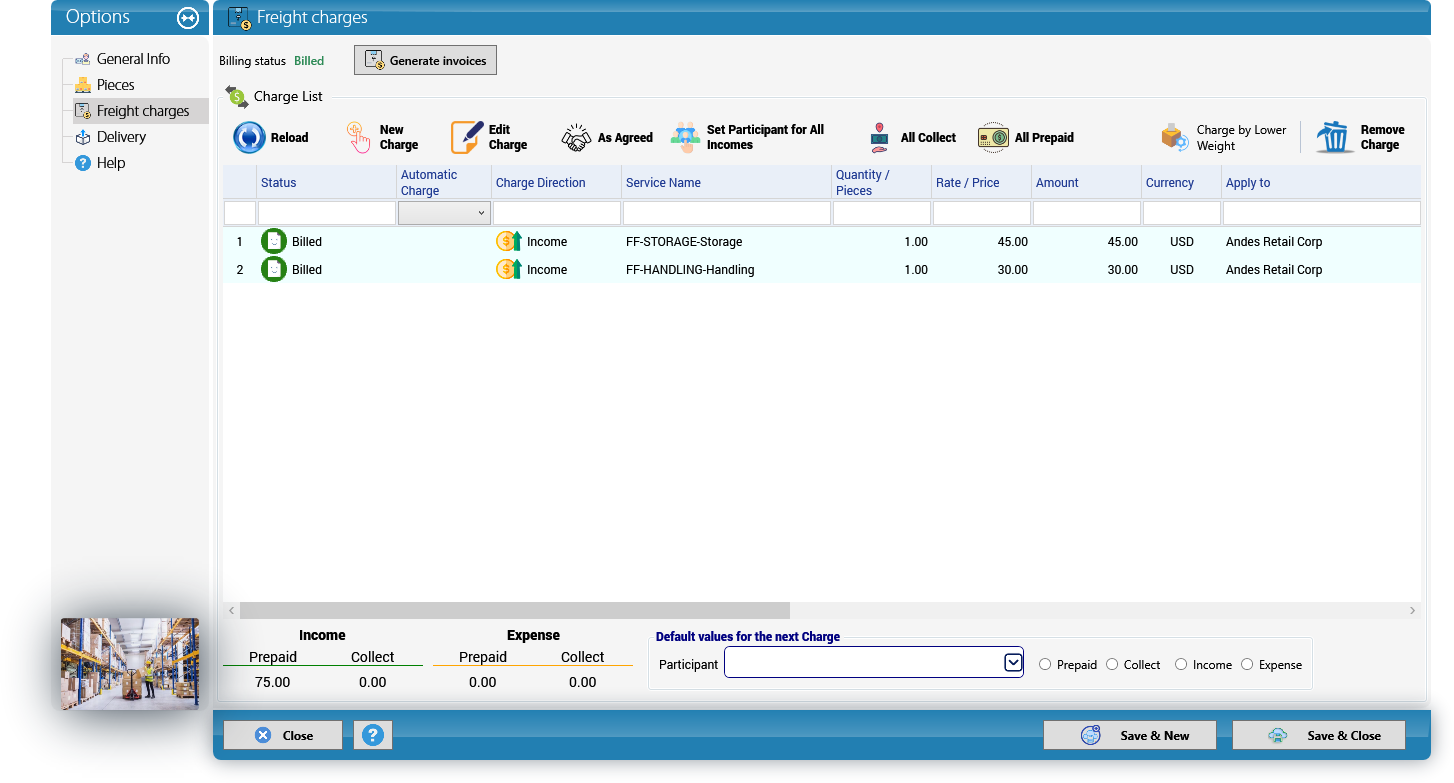
Task: Click the horizontal scrollbar thumb
Action: point(515,610)
